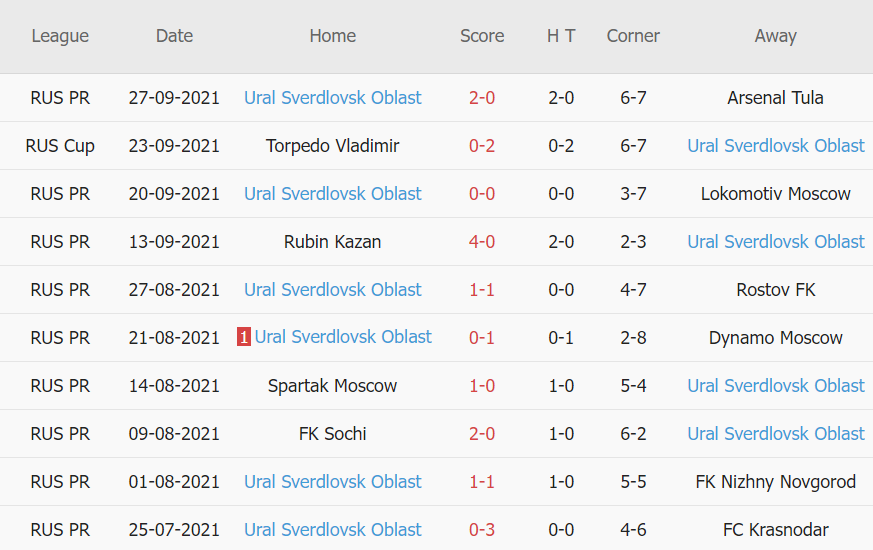Click the Score column header
Image resolution: width=873 pixels, height=550 pixels.
(482, 36)
